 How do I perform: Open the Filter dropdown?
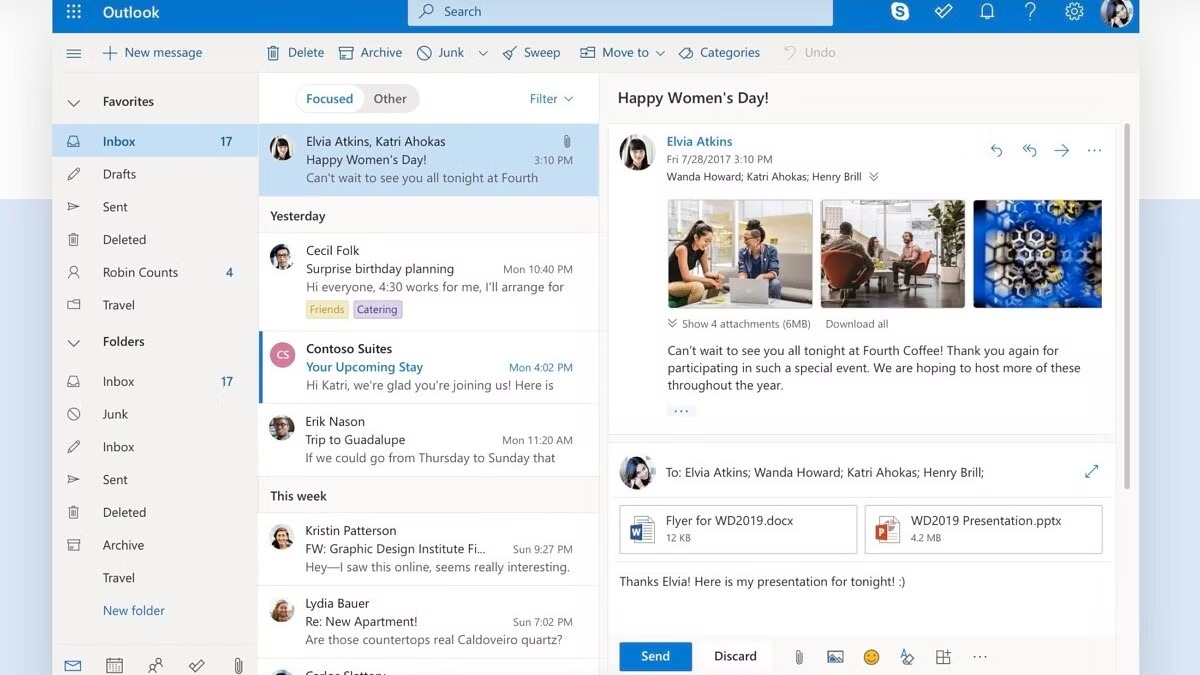(x=550, y=98)
